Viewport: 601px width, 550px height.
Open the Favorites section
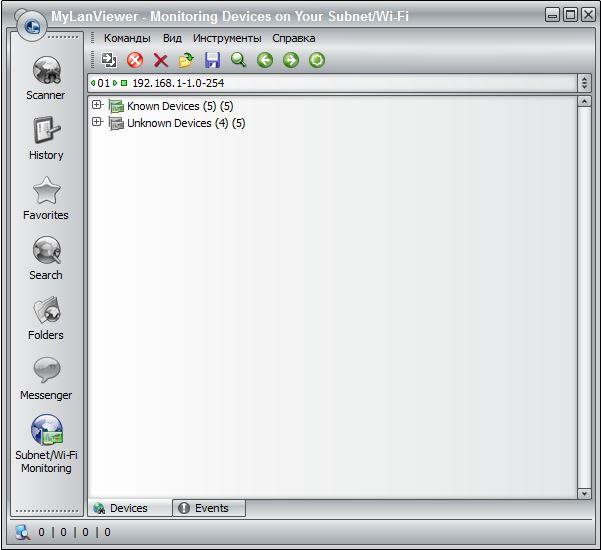coord(46,198)
